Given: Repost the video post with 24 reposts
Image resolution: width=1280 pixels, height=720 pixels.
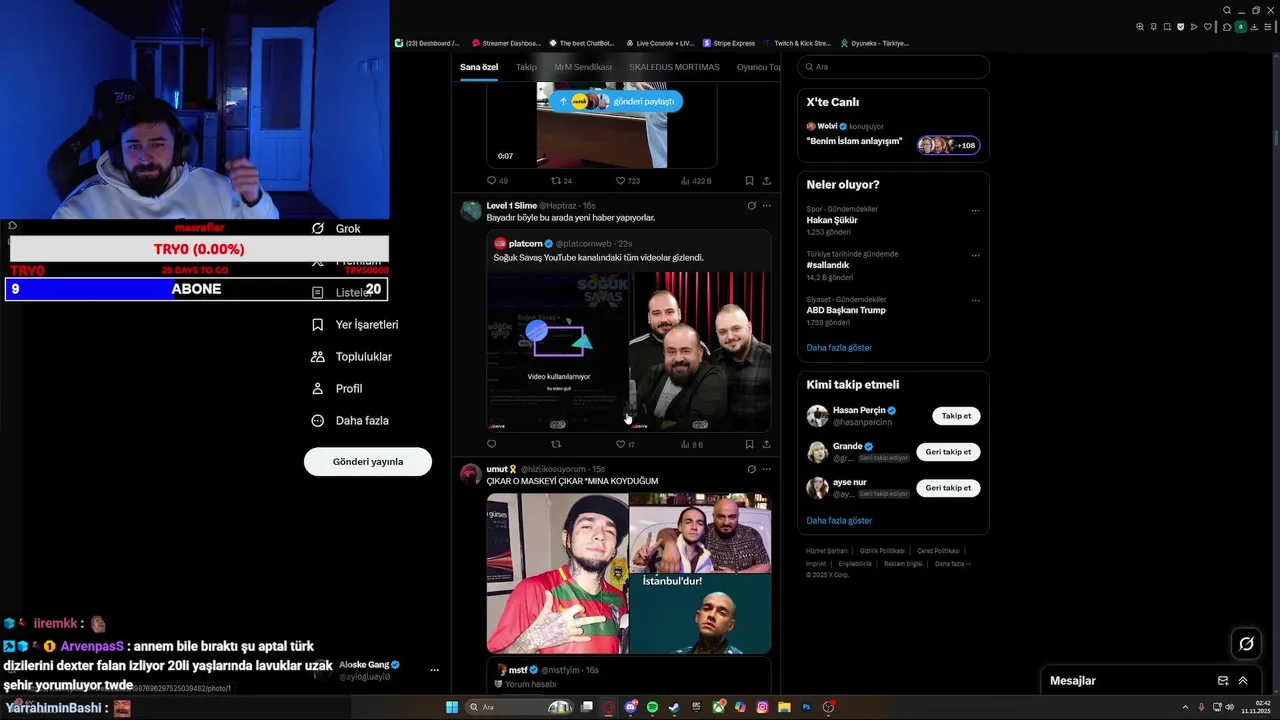Looking at the screenshot, I should 562,181.
